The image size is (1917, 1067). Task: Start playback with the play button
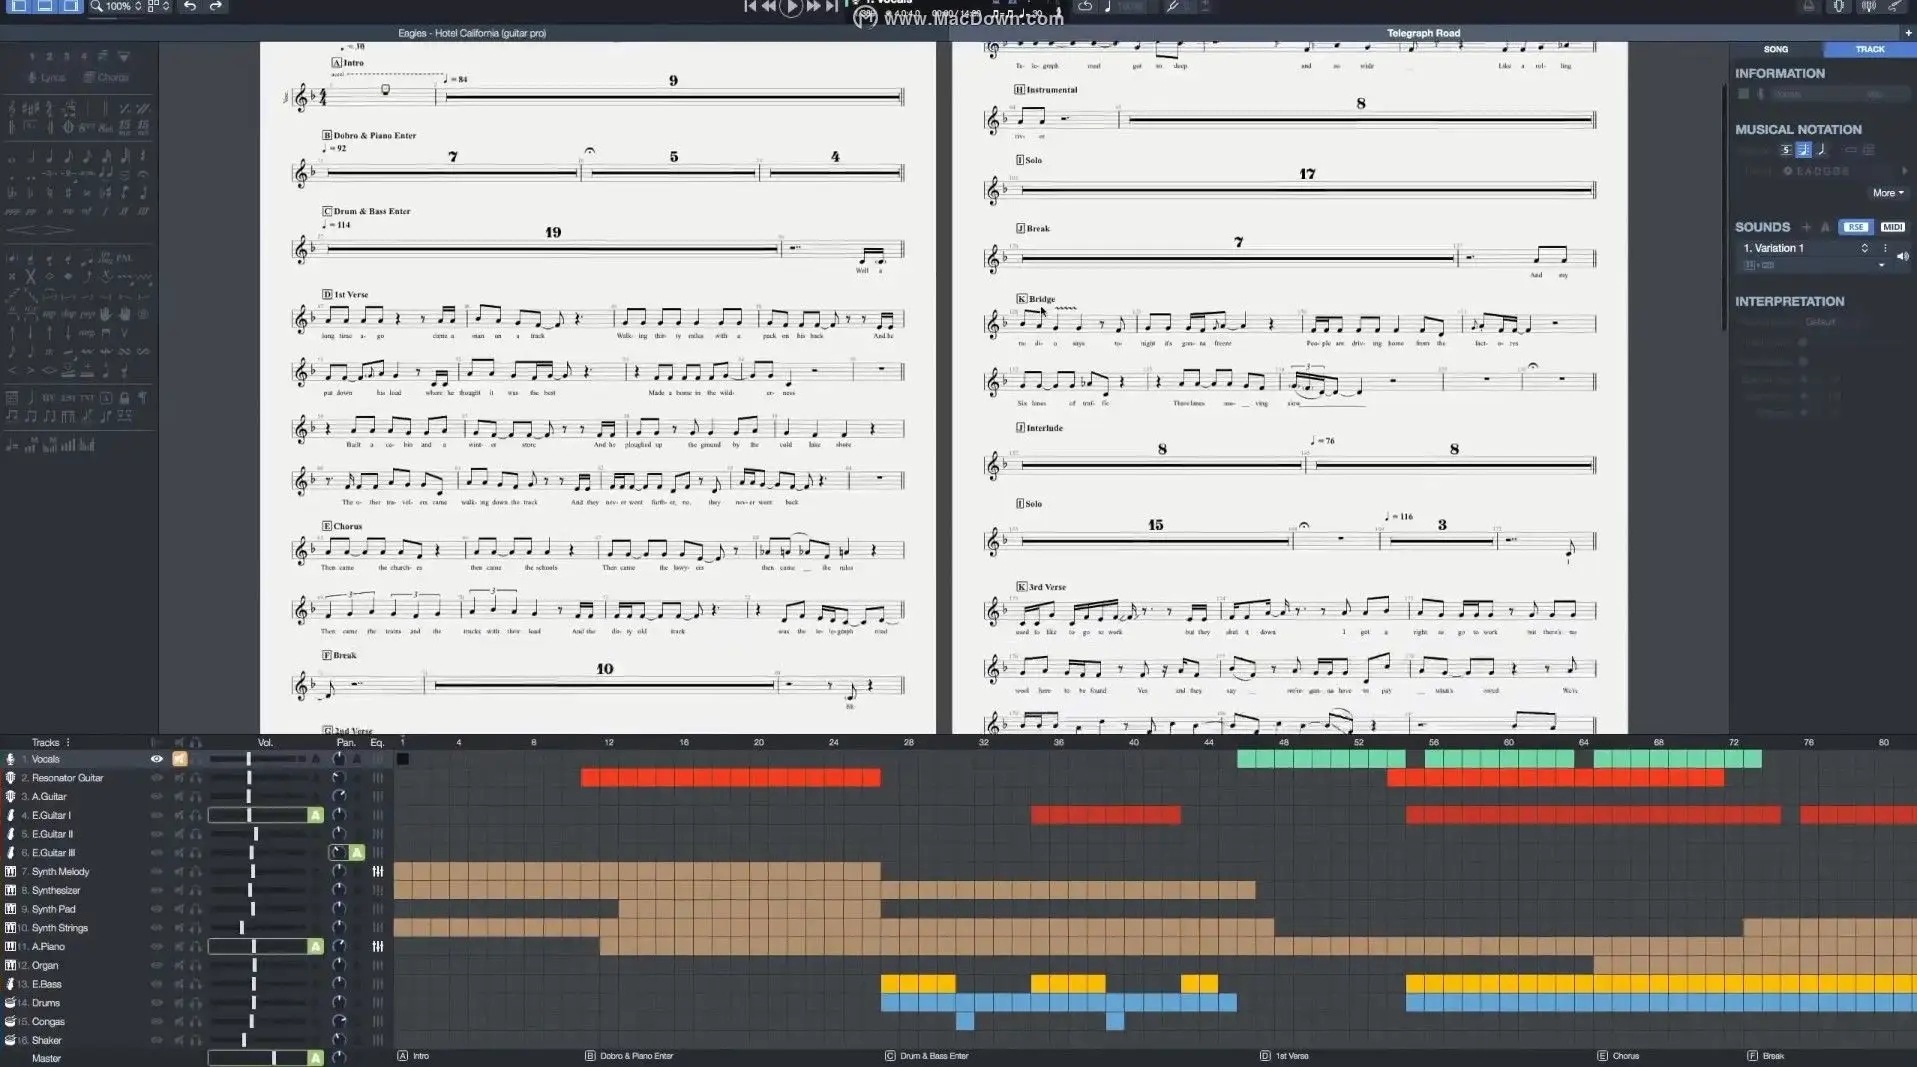tap(791, 7)
